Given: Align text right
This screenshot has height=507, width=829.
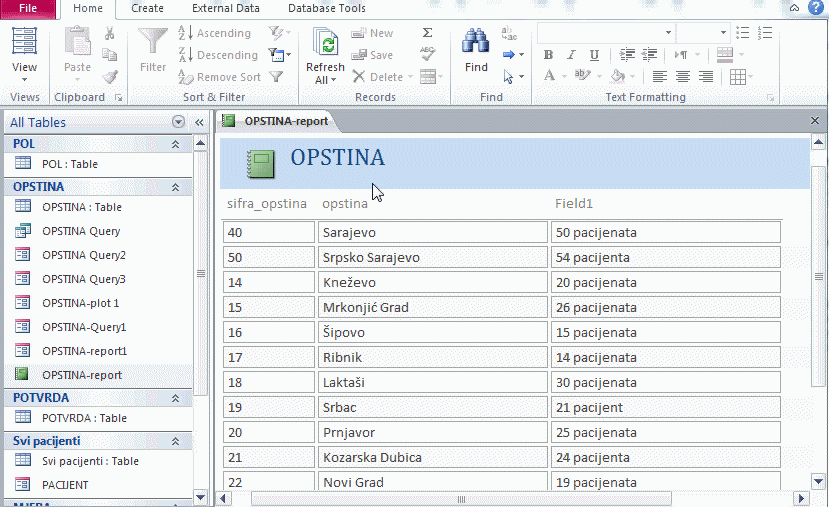Looking at the screenshot, I should point(706,77).
